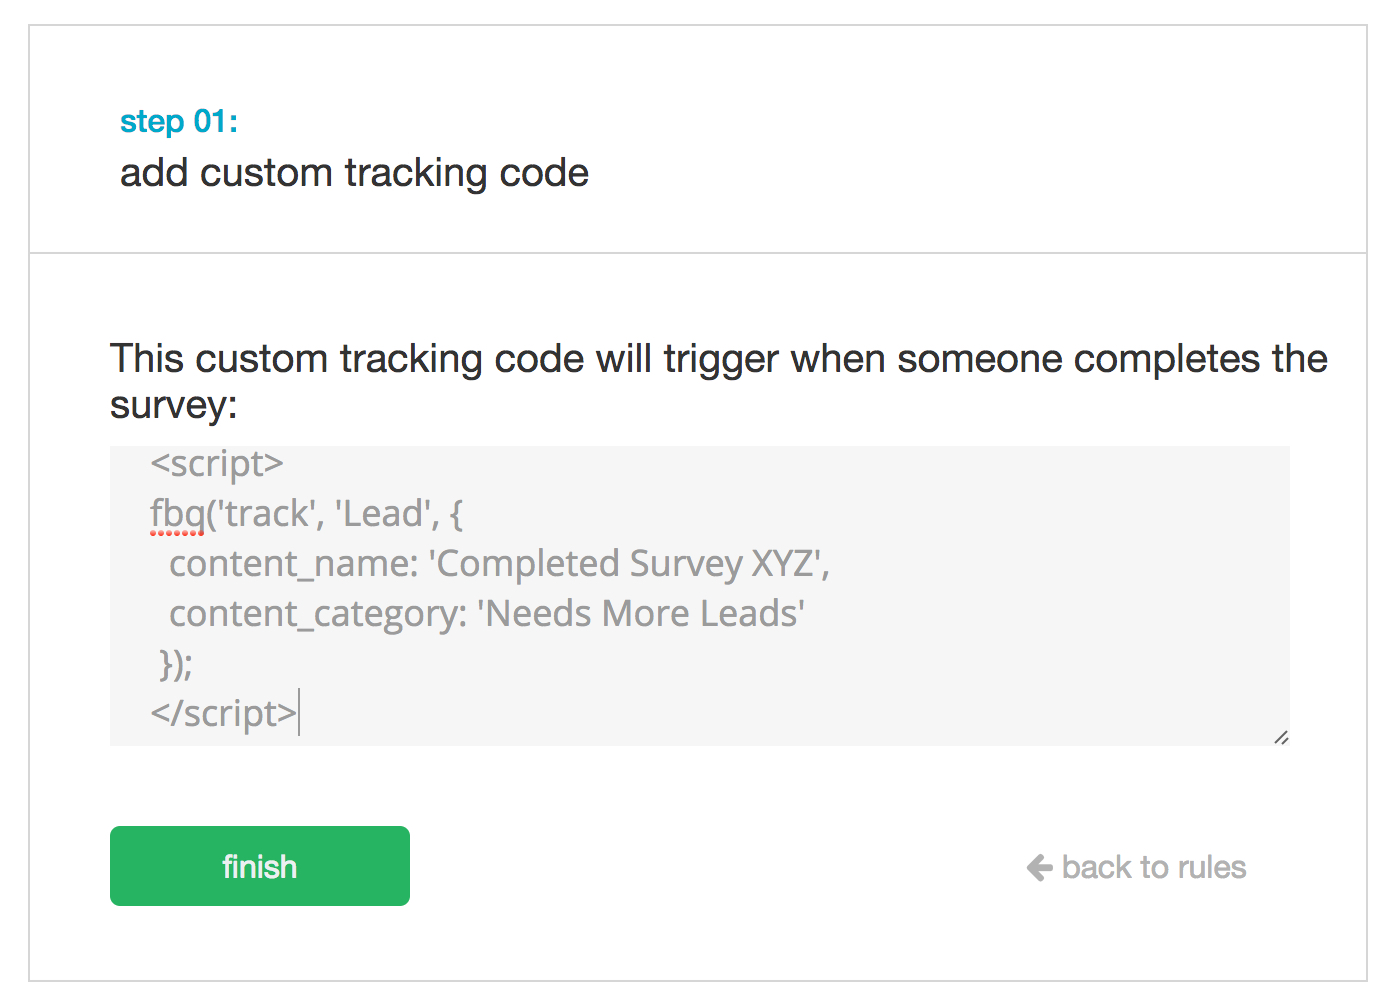Image resolution: width=1398 pixels, height=1000 pixels.
Task: Click the opening curly brace after 'Lead'
Action: (456, 514)
